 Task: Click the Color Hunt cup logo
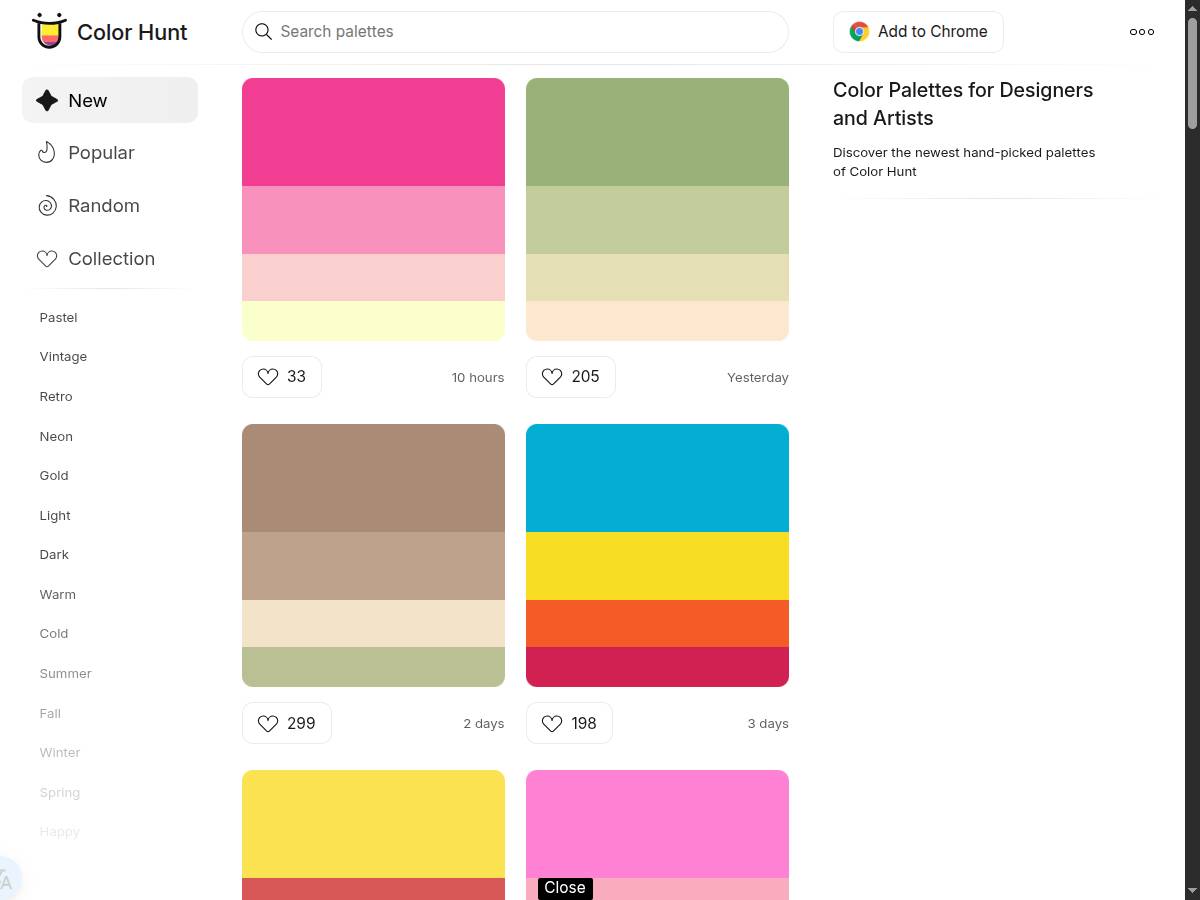point(48,31)
